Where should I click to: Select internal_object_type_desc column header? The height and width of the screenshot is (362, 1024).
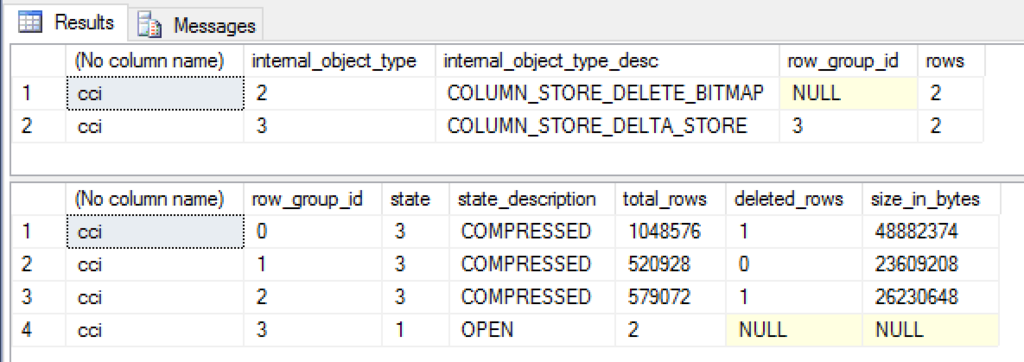(x=607, y=61)
